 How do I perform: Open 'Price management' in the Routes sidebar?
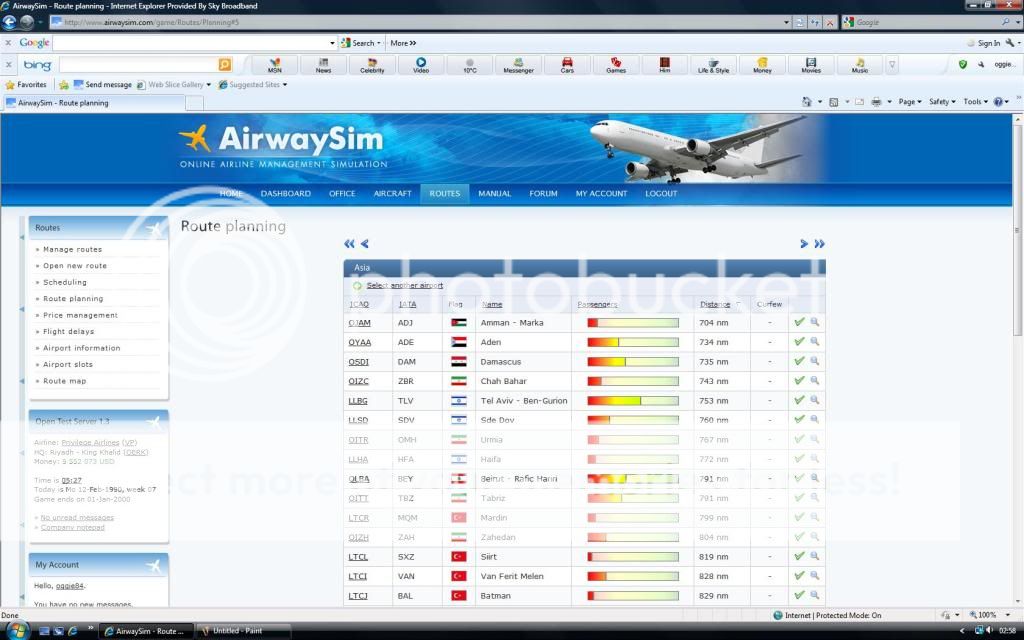(80, 315)
